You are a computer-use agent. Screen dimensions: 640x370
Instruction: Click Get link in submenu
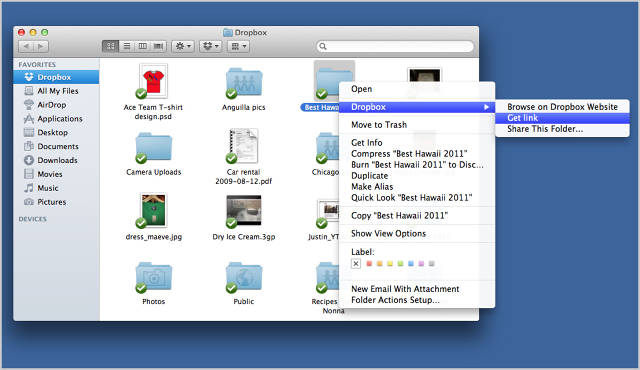[562, 118]
